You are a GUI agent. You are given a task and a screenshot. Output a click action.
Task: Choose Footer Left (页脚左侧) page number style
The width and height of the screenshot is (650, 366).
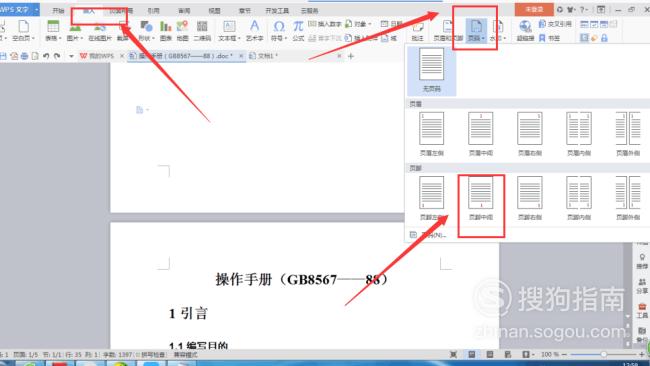[x=432, y=198]
